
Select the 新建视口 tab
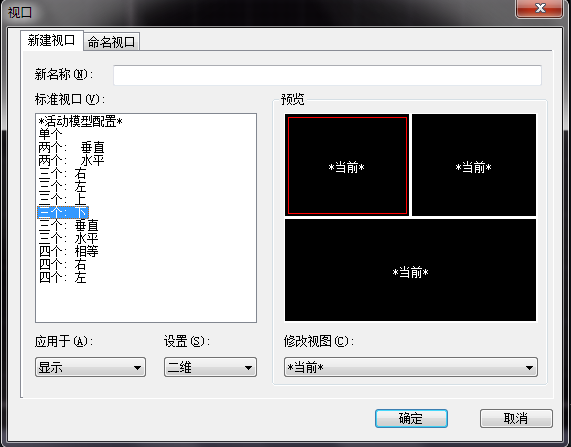(52, 40)
